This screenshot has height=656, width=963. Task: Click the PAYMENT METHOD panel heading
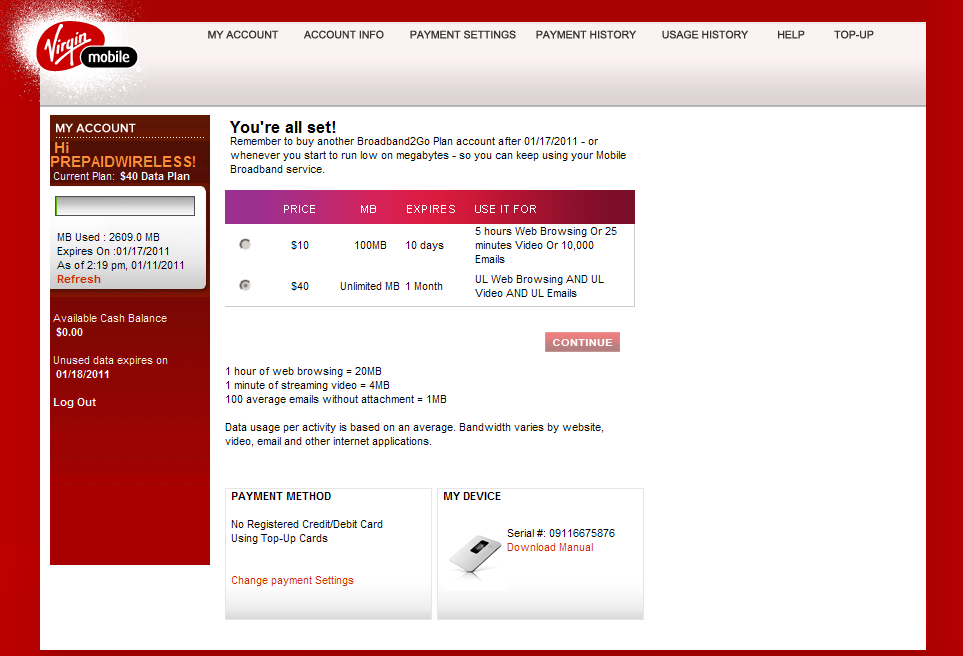click(281, 496)
